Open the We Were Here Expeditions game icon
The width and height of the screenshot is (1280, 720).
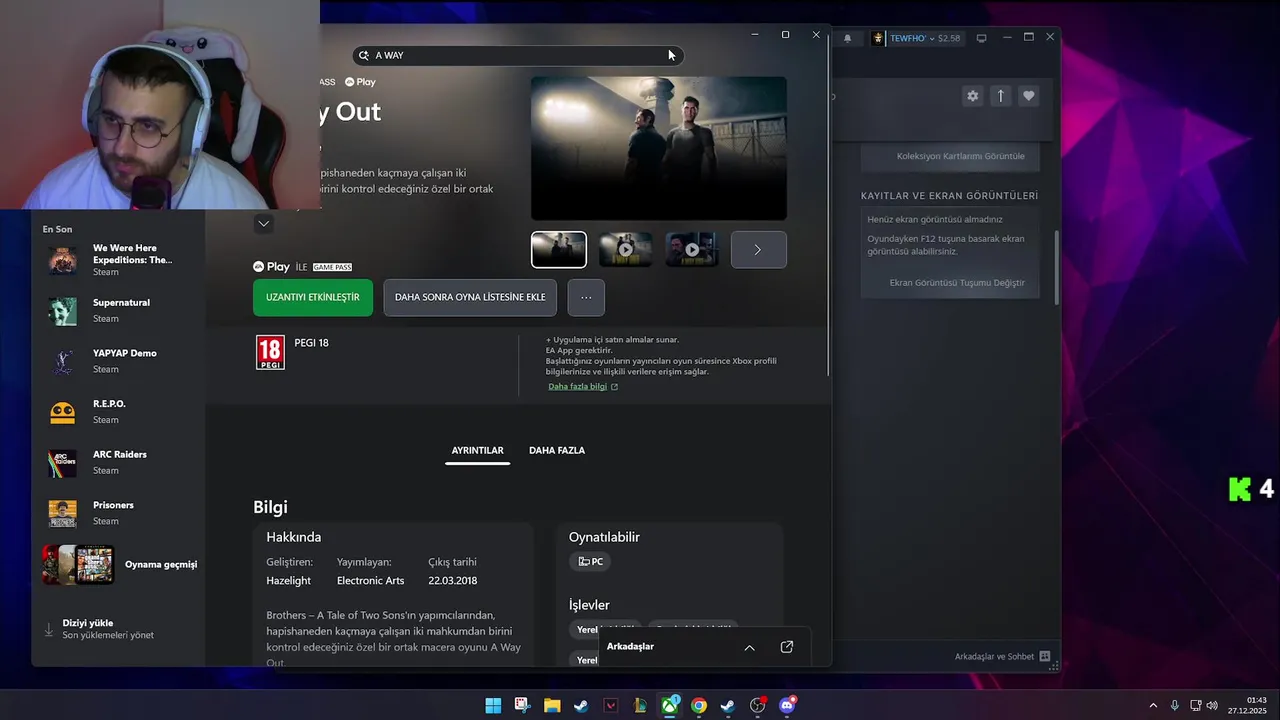pyautogui.click(x=62, y=260)
